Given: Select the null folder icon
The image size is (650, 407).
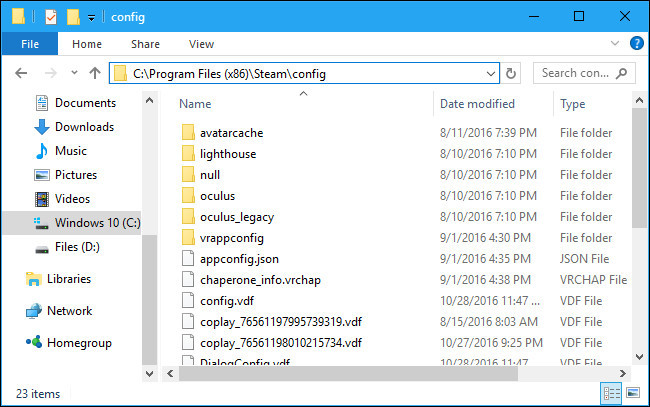Looking at the screenshot, I should pos(188,174).
